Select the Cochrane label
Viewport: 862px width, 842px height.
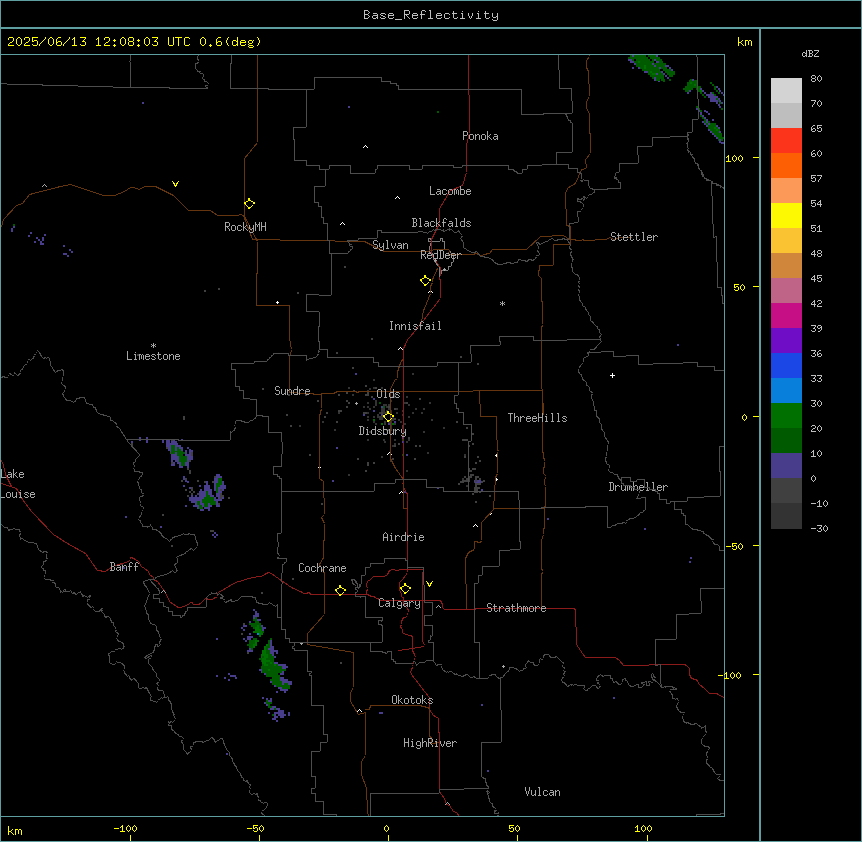(322, 568)
